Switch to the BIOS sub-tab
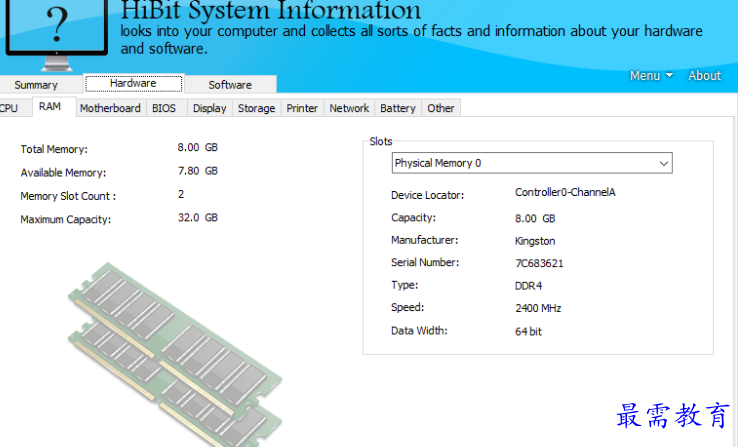This screenshot has width=738, height=447. [164, 108]
